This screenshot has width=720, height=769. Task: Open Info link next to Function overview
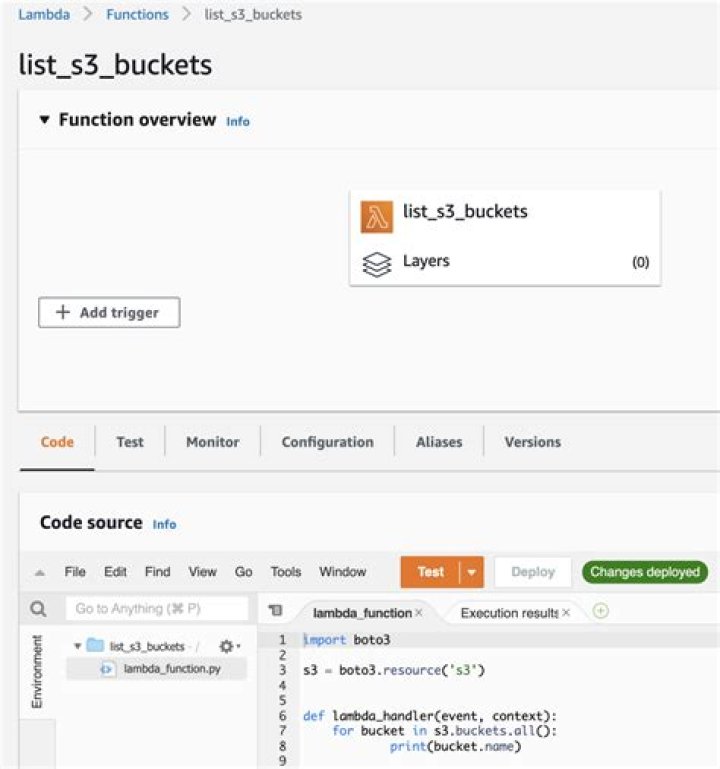coord(238,121)
